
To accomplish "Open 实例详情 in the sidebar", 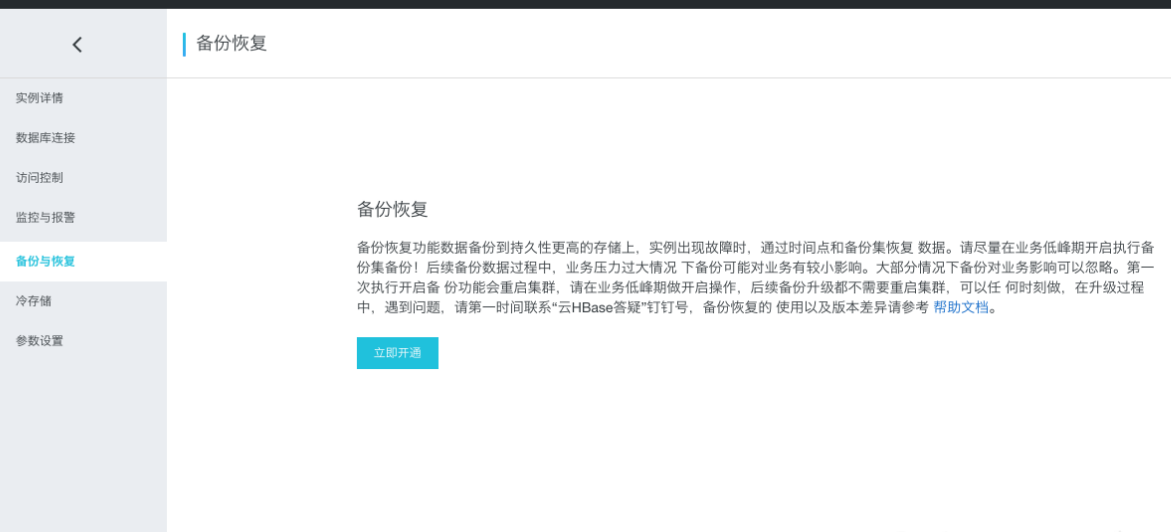I will [x=39, y=98].
